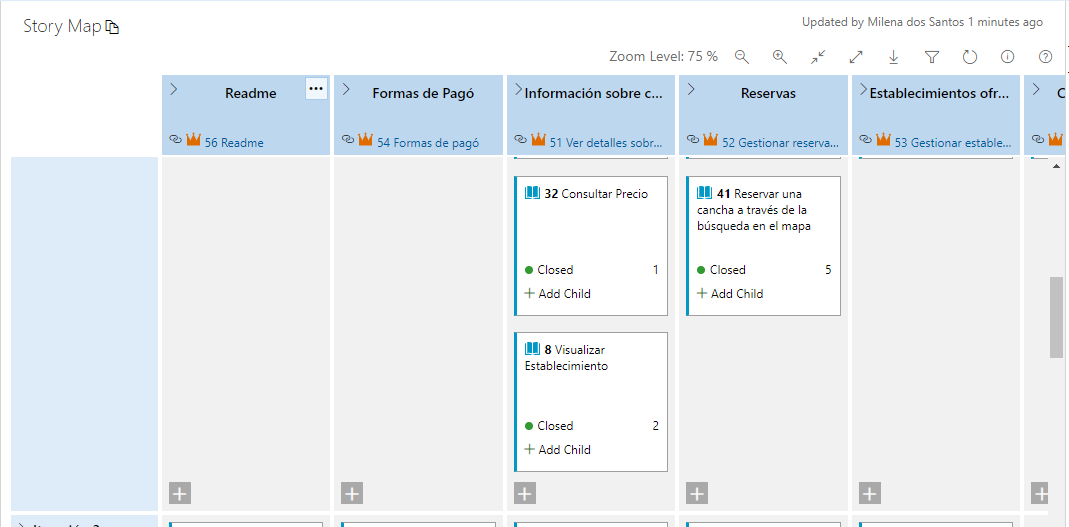This screenshot has width=1069, height=527.
Task: Copy the Story Map title link icon
Action: pyautogui.click(x=112, y=27)
